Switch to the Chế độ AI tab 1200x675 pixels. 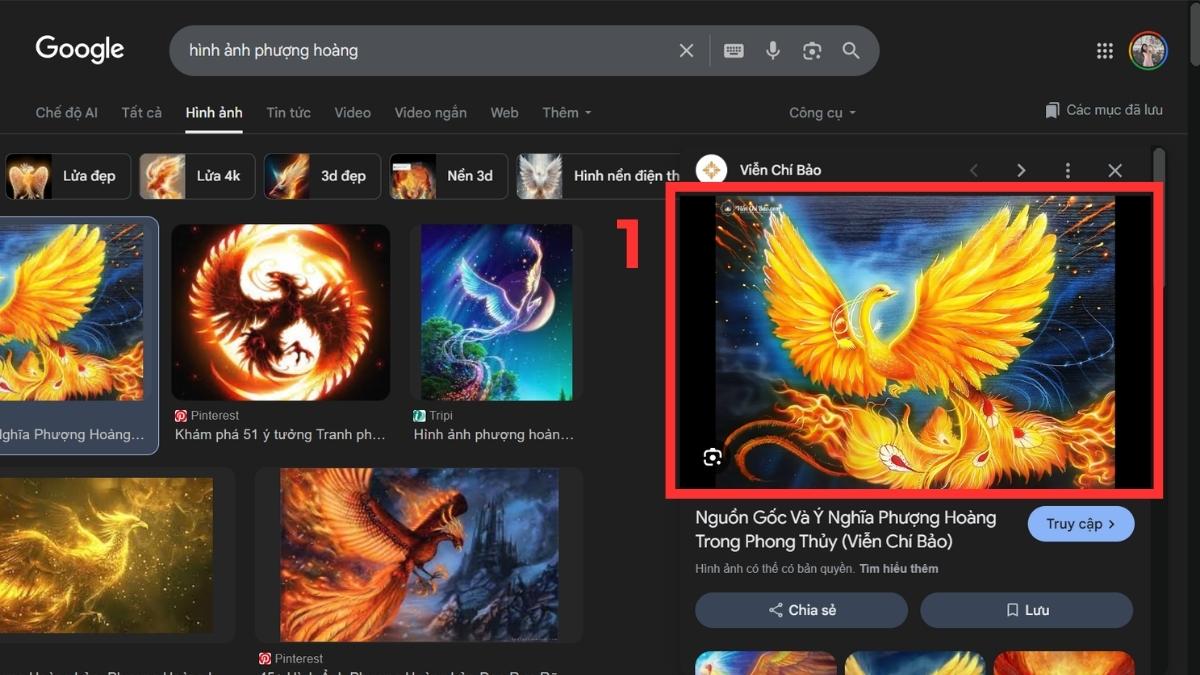coord(67,112)
